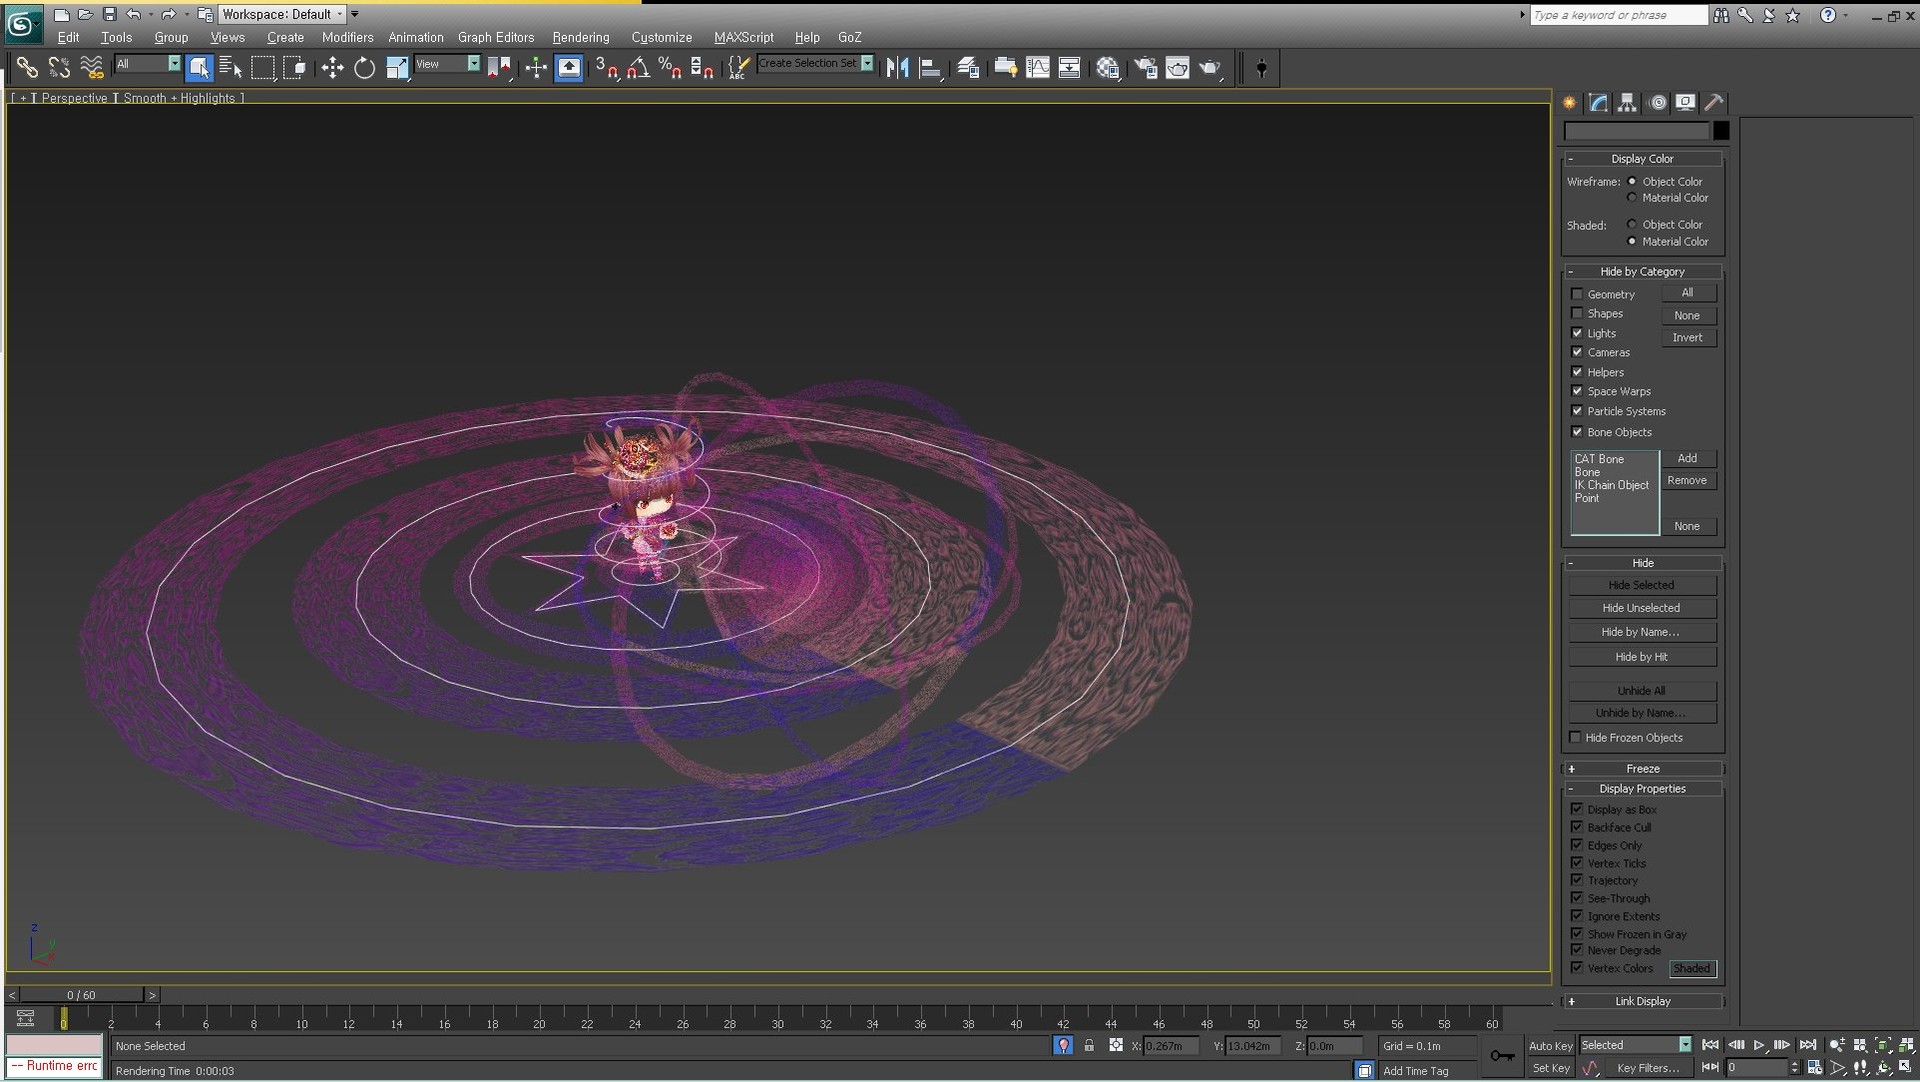The height and width of the screenshot is (1082, 1920).
Task: Uncheck the Lights category checkbox
Action: point(1577,333)
